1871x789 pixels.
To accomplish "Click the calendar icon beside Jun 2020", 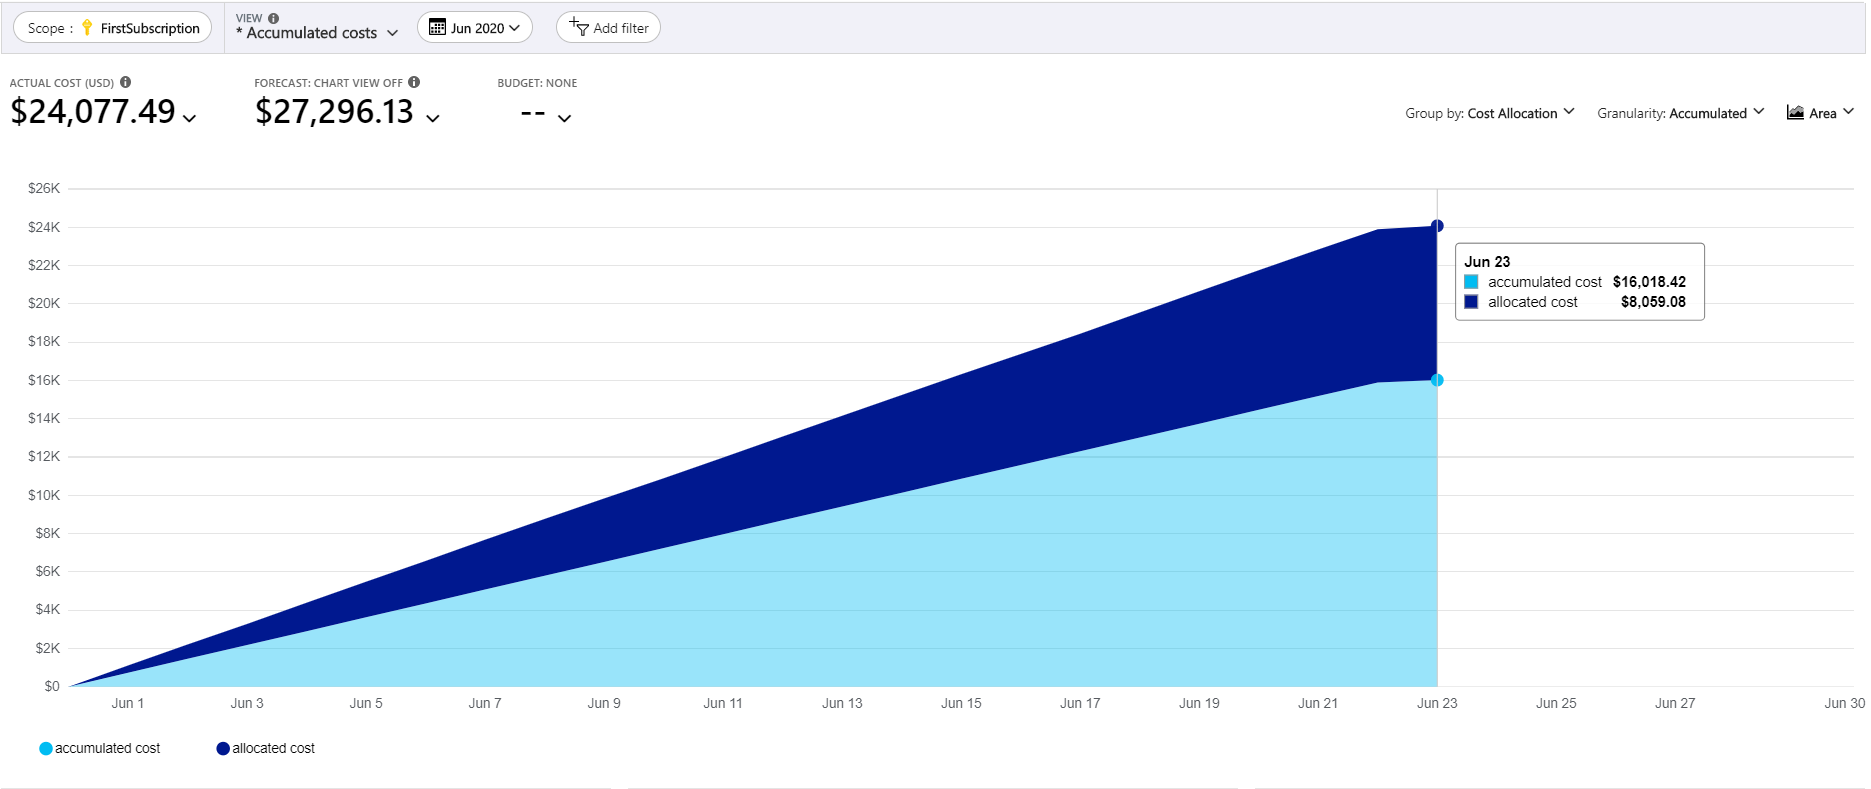I will pos(437,27).
